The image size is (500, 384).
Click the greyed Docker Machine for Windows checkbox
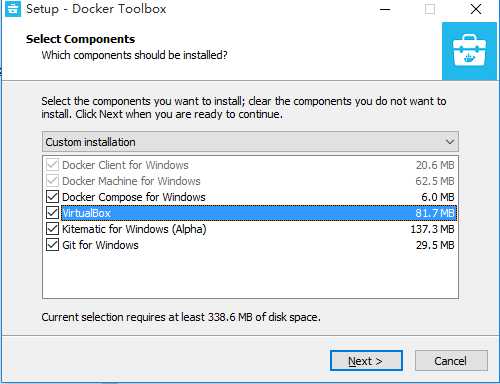(52, 181)
